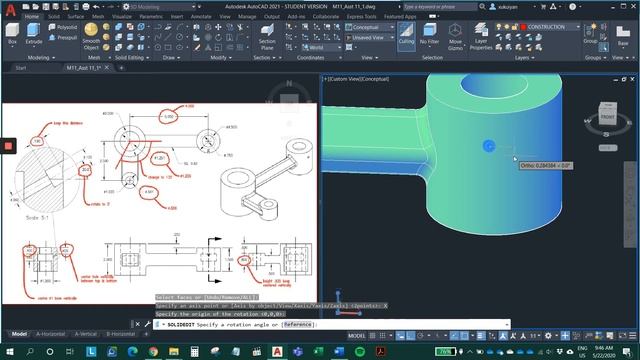Screen dimensions: 640x360
Task: Activate the Presspull tool
Action: pos(62,38)
